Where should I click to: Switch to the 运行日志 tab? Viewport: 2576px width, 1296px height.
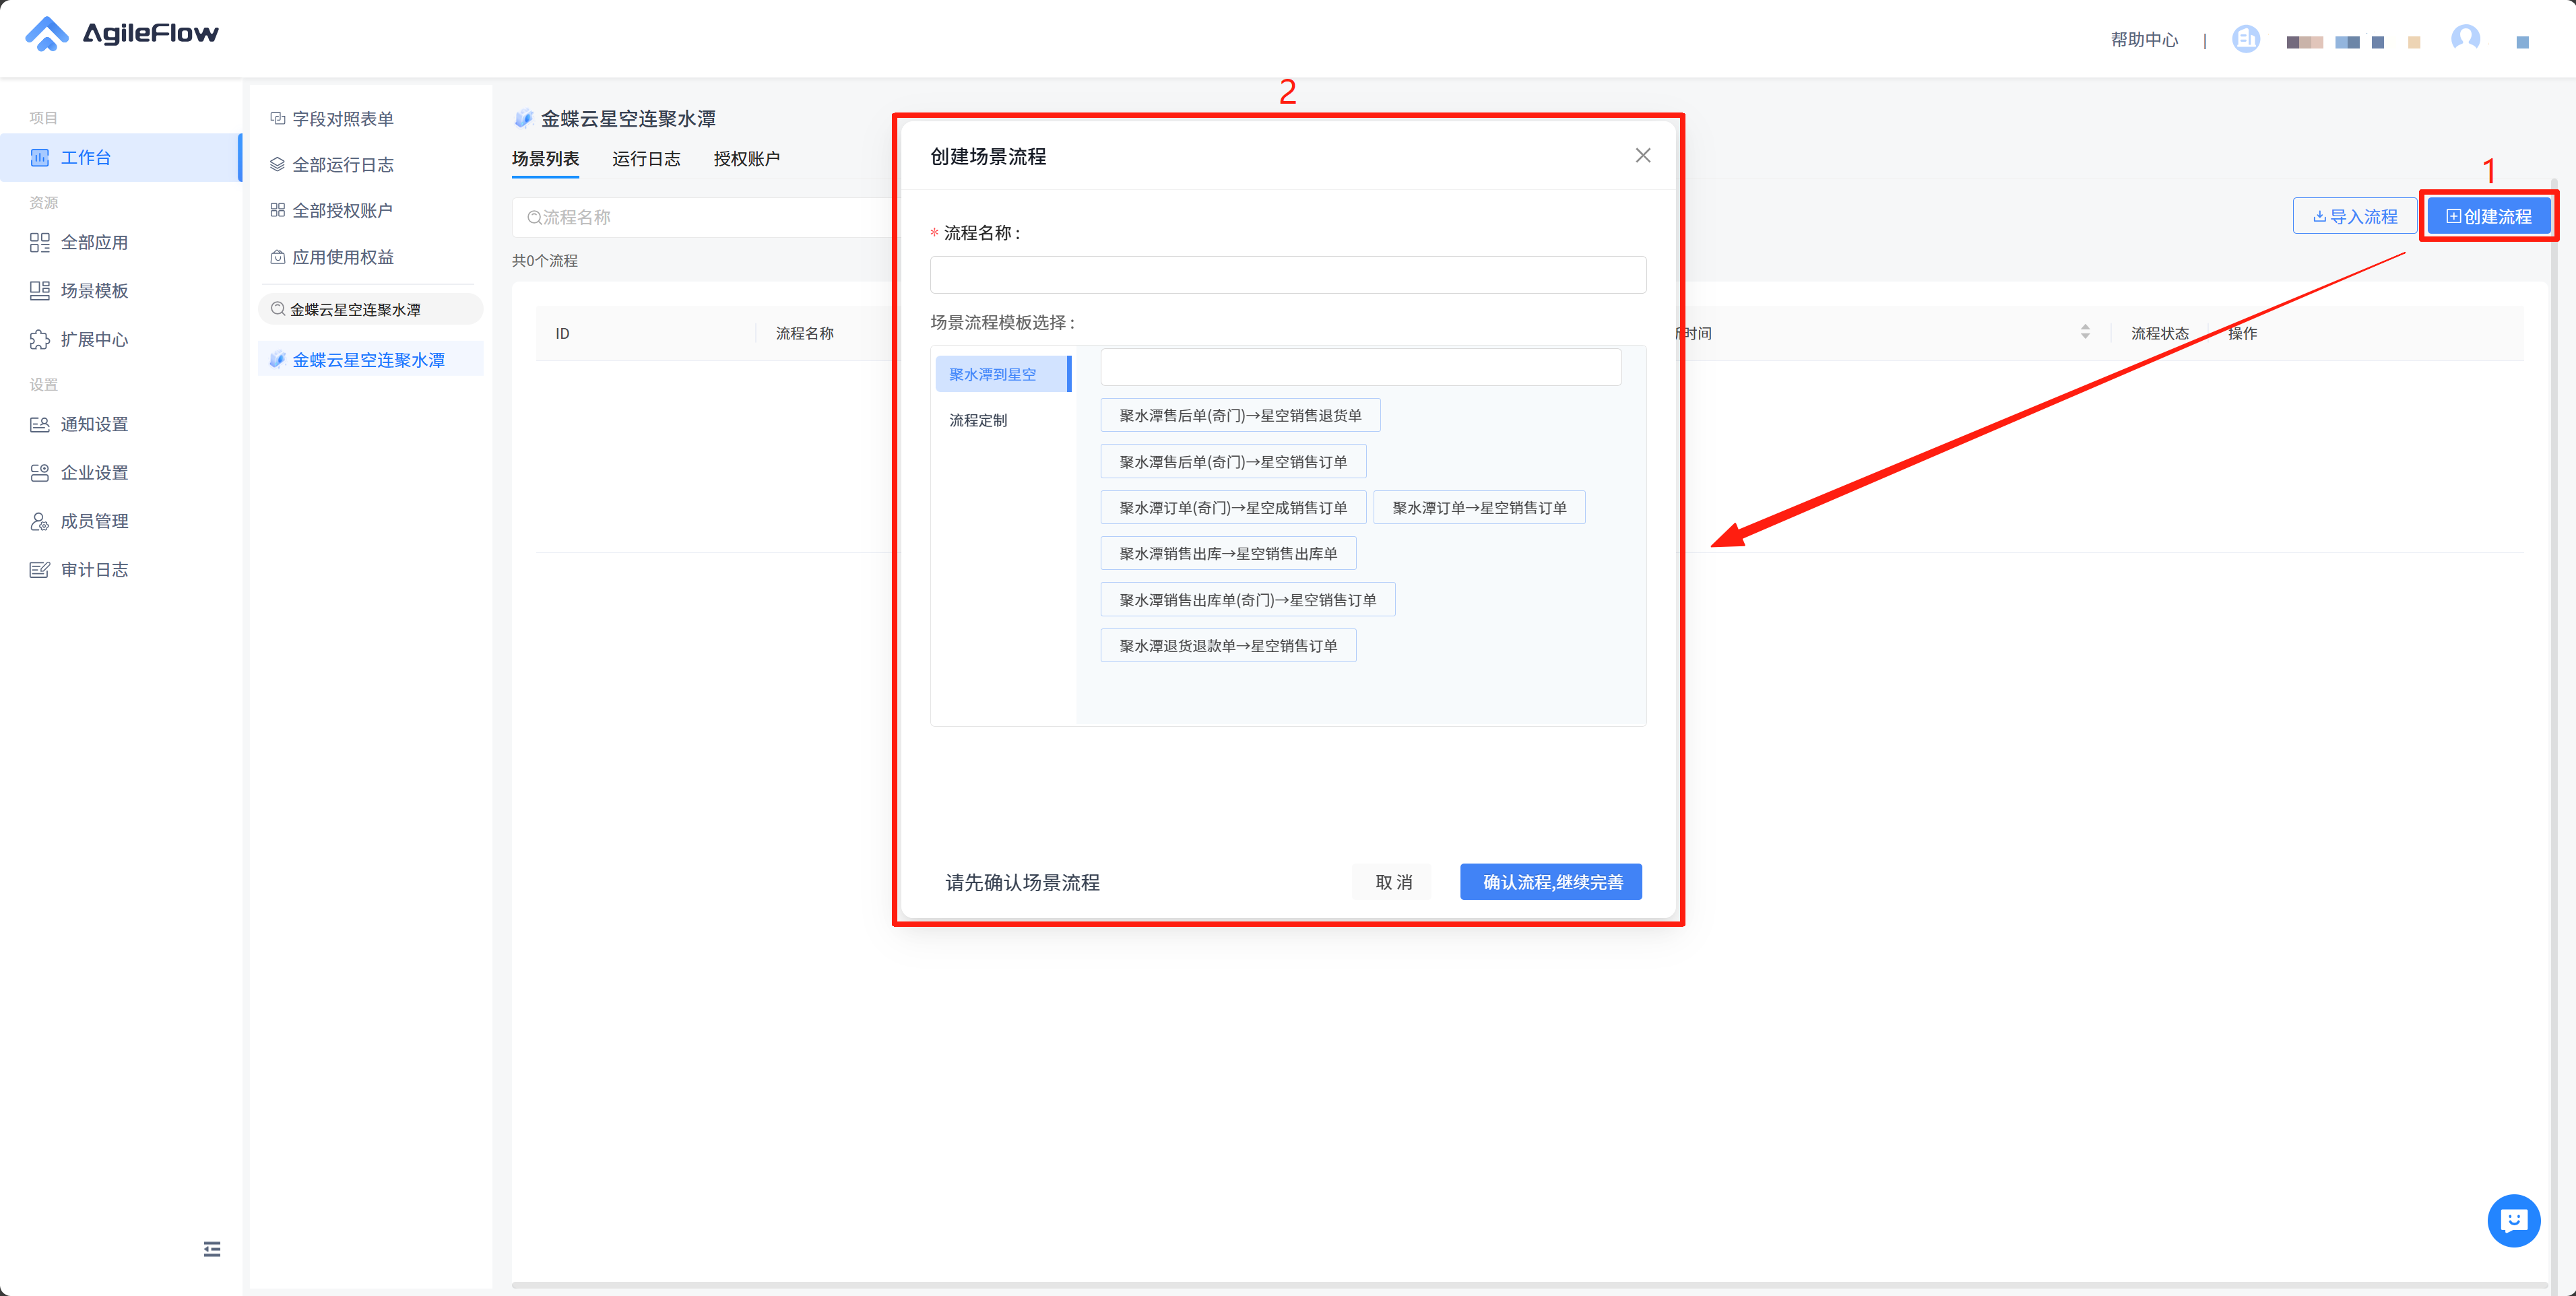click(x=646, y=159)
